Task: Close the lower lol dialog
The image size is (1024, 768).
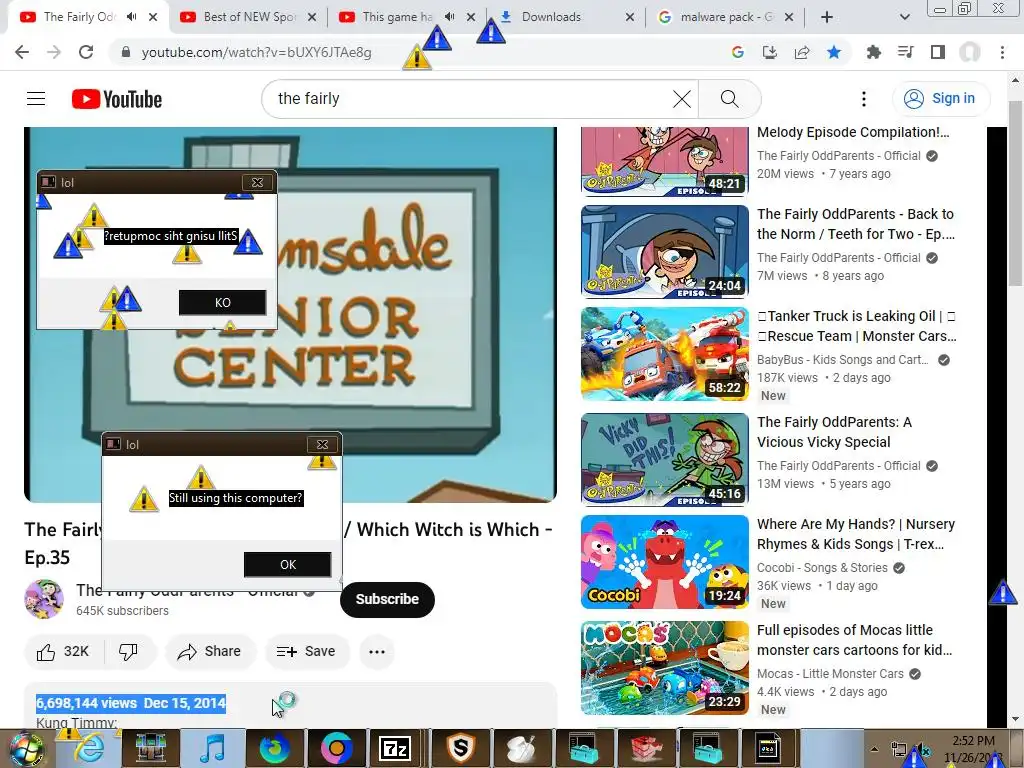Action: point(322,444)
